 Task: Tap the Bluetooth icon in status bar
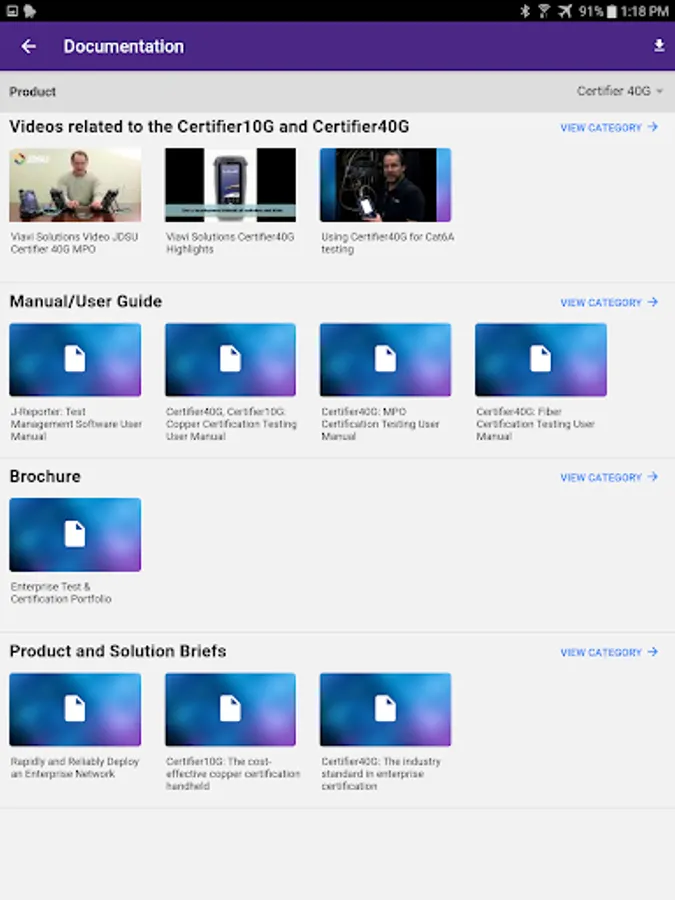tap(525, 11)
